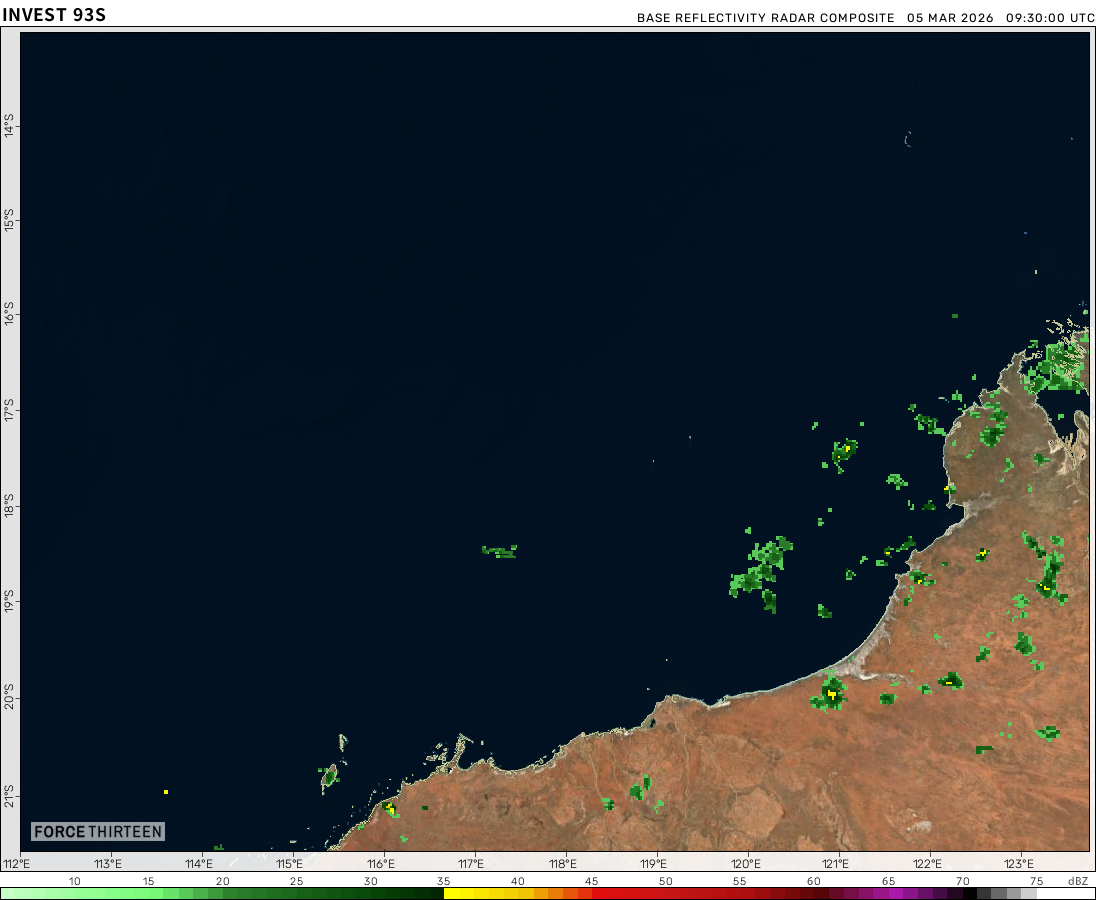Click the green radar cluster in the far northeast corner
The width and height of the screenshot is (1096, 900).
click(x=1056, y=366)
